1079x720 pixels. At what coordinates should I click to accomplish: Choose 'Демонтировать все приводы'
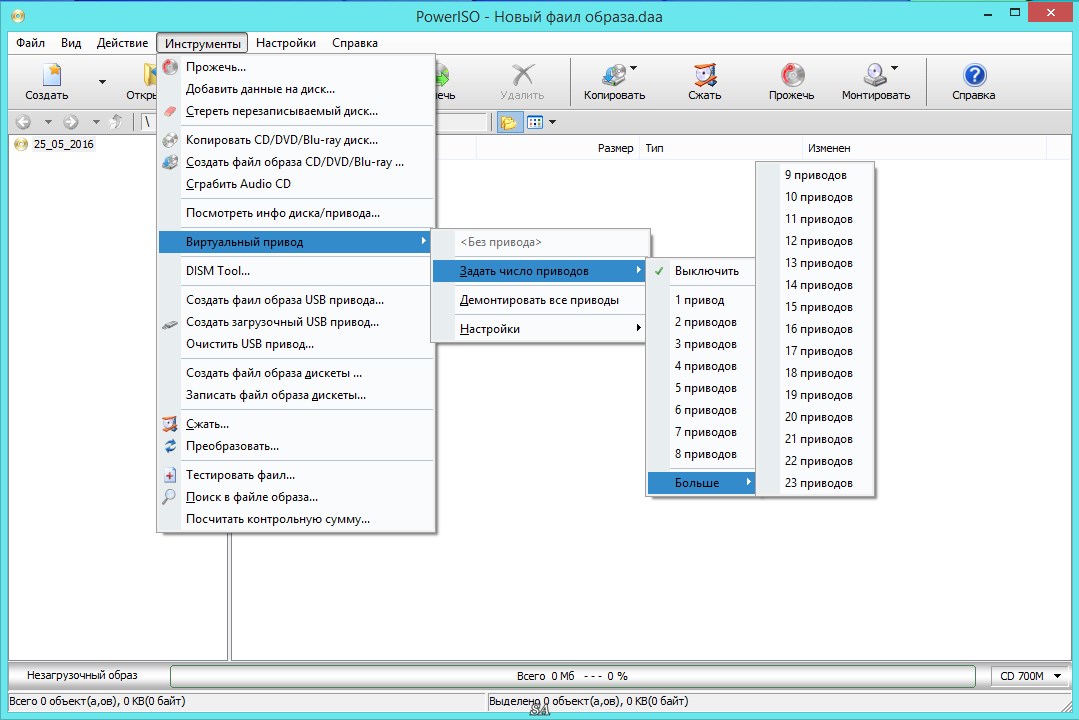539,300
